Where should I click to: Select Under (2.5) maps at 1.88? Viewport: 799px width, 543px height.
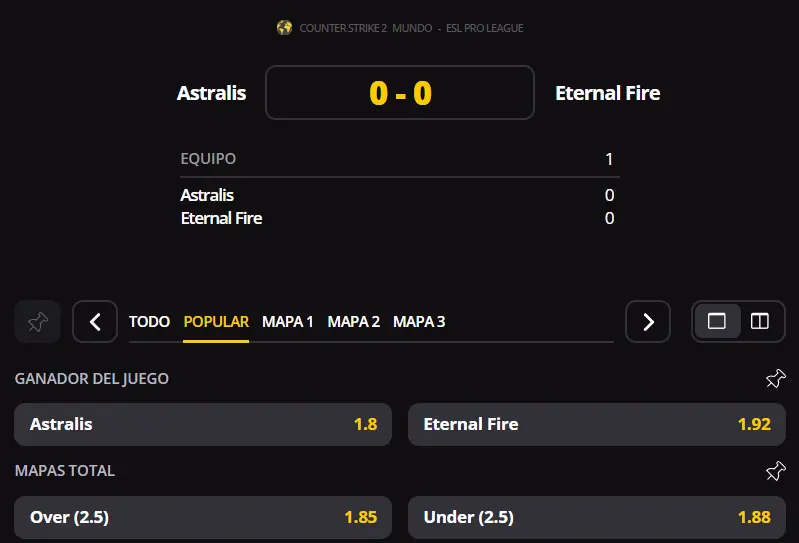(597, 517)
